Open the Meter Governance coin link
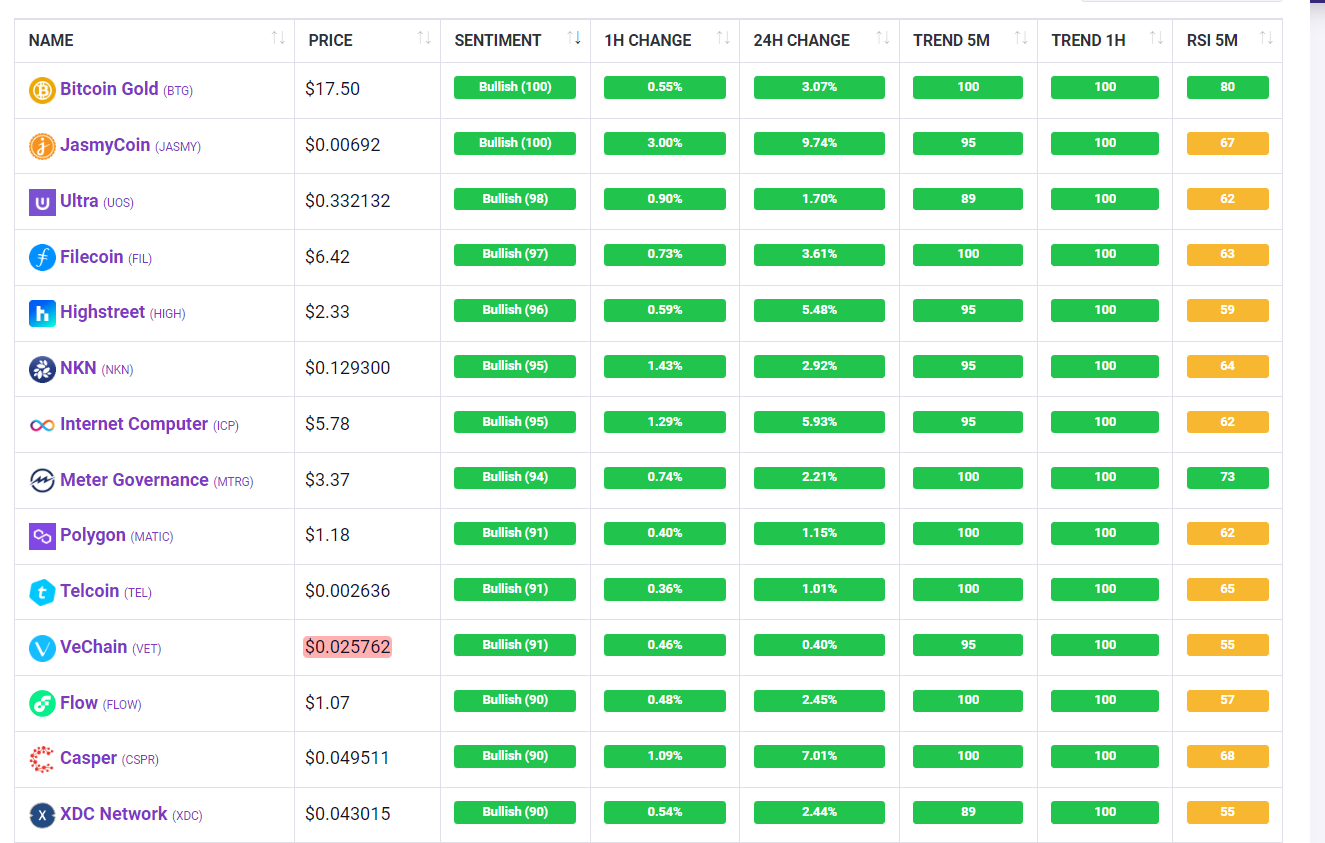1325x843 pixels. 134,480
